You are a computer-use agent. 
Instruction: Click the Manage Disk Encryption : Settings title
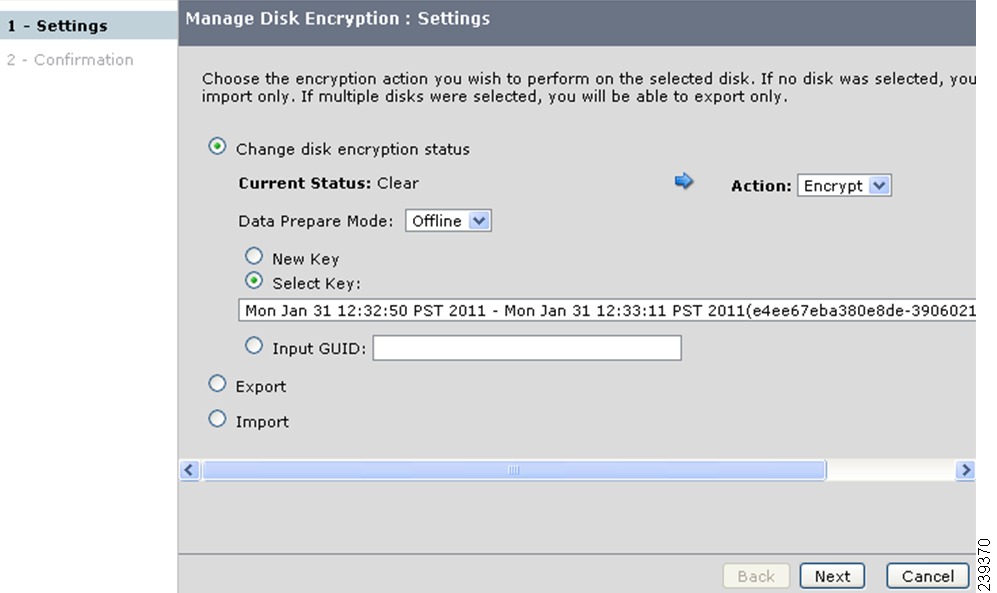338,18
